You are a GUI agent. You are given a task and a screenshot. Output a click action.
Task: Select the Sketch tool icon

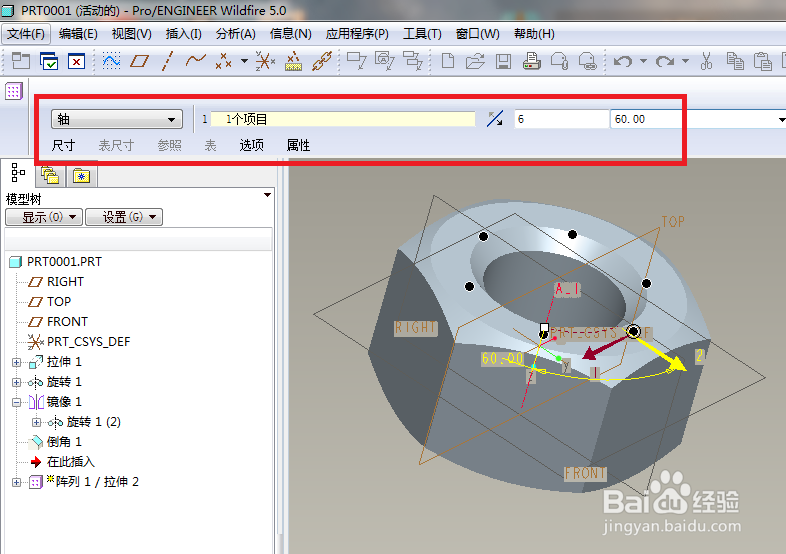111,61
